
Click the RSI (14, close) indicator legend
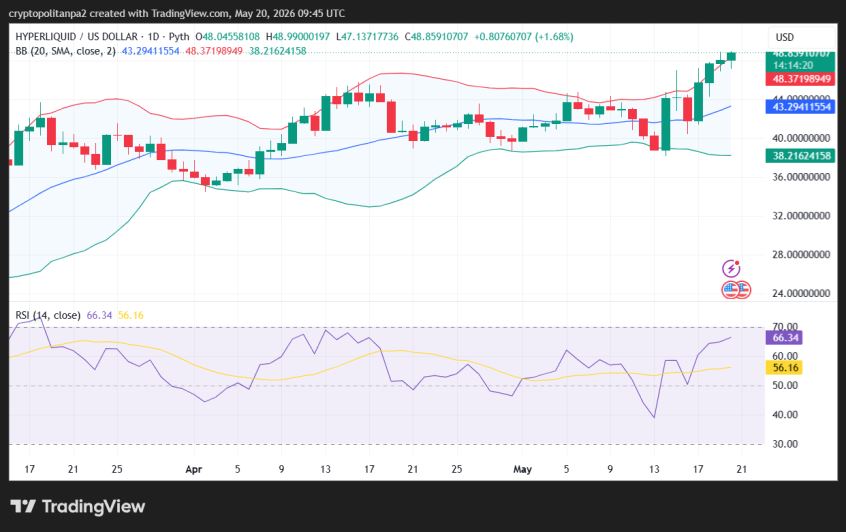[47, 315]
